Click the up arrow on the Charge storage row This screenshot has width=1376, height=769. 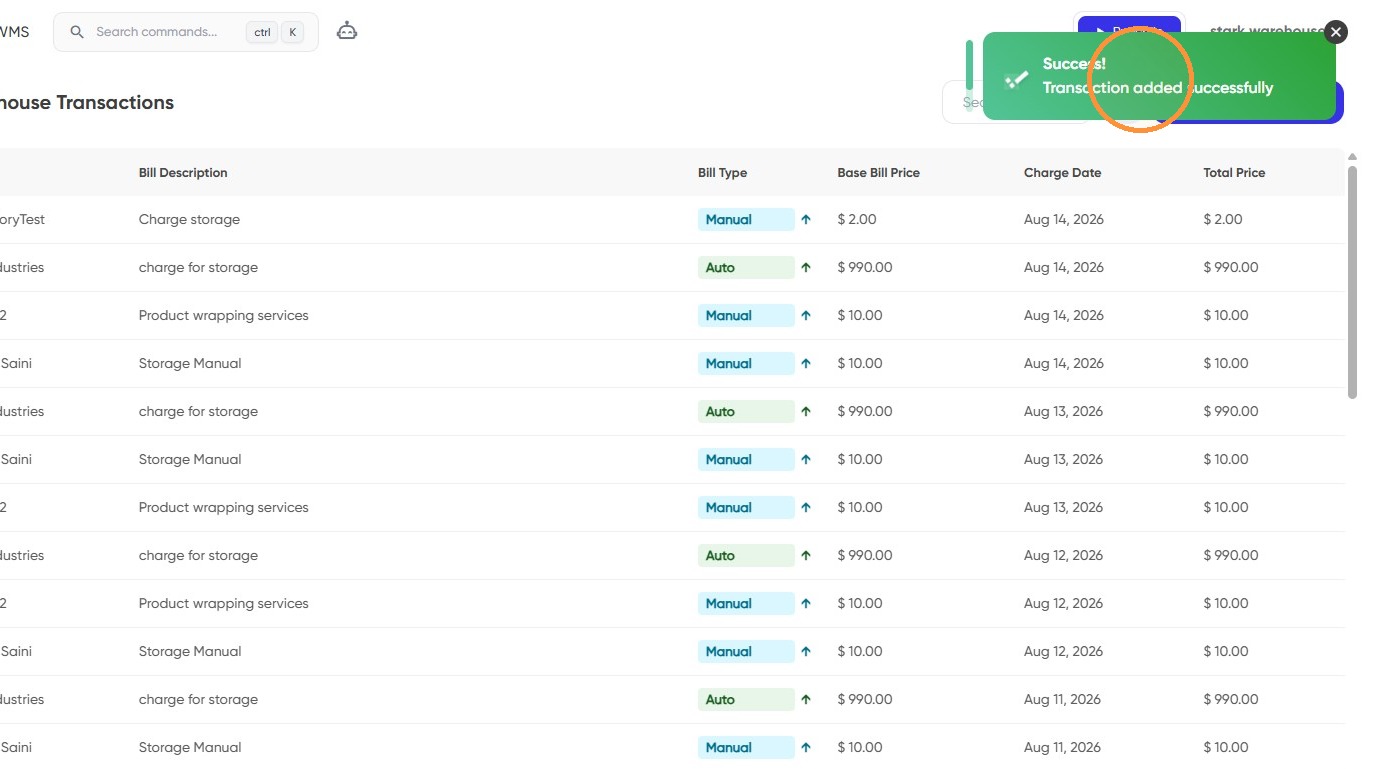(806, 219)
